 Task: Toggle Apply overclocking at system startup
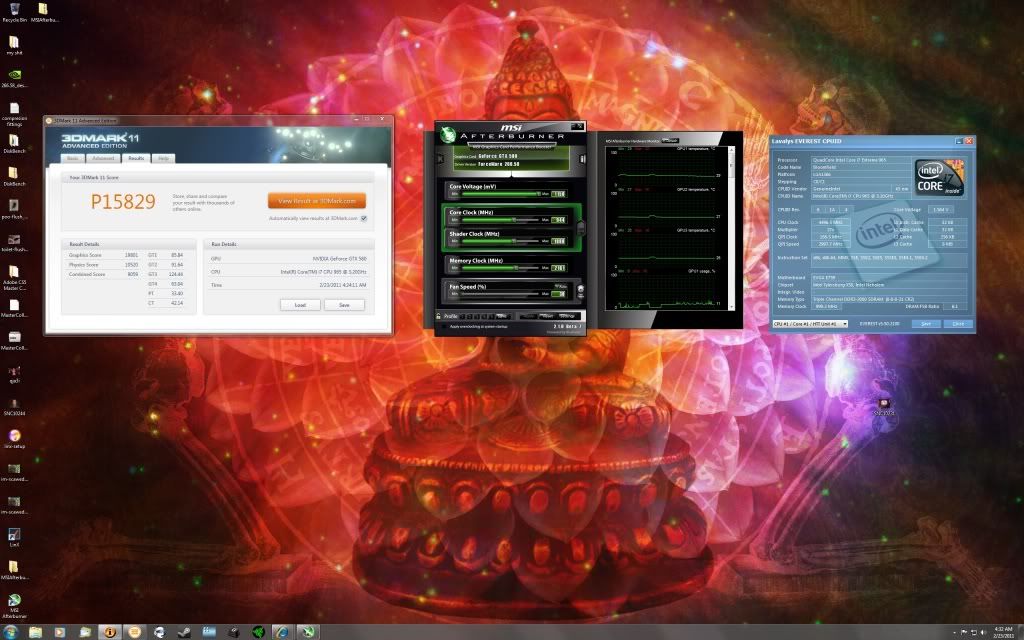[x=441, y=327]
